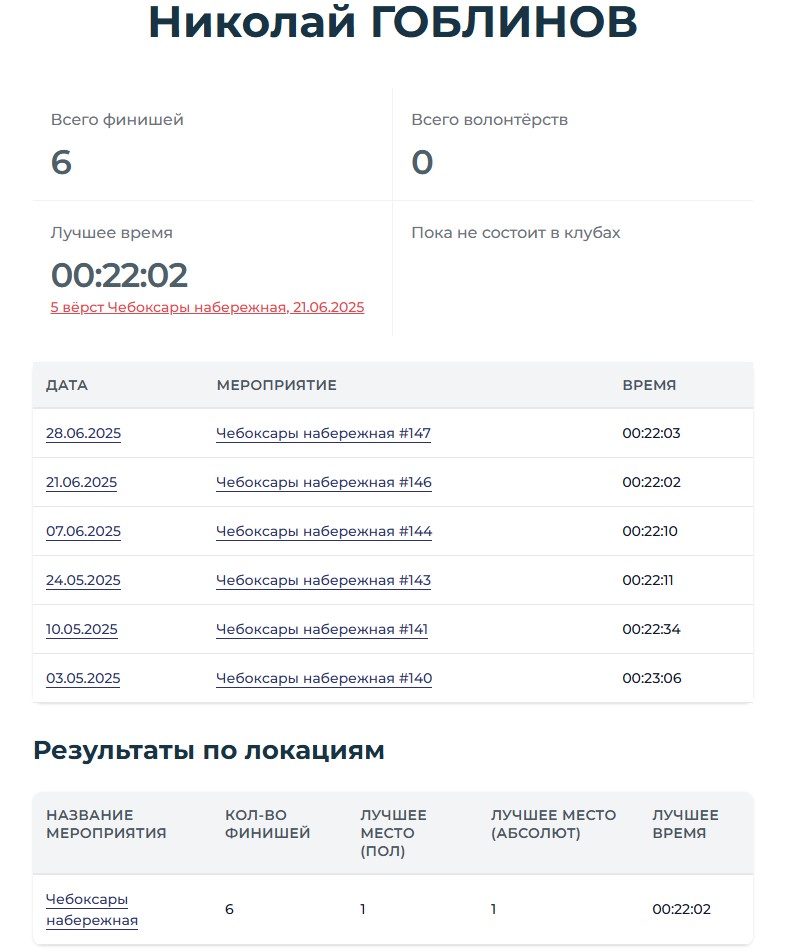
Task: Follow the 24.05.2025 date link
Action: 83,580
